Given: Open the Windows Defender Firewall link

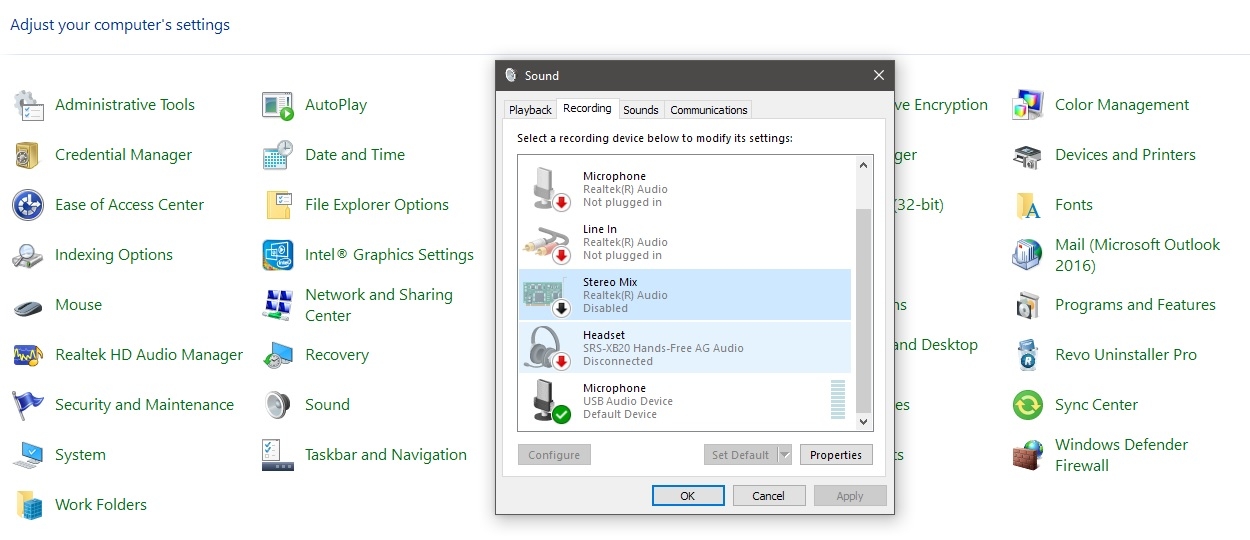Looking at the screenshot, I should pos(1122,455).
